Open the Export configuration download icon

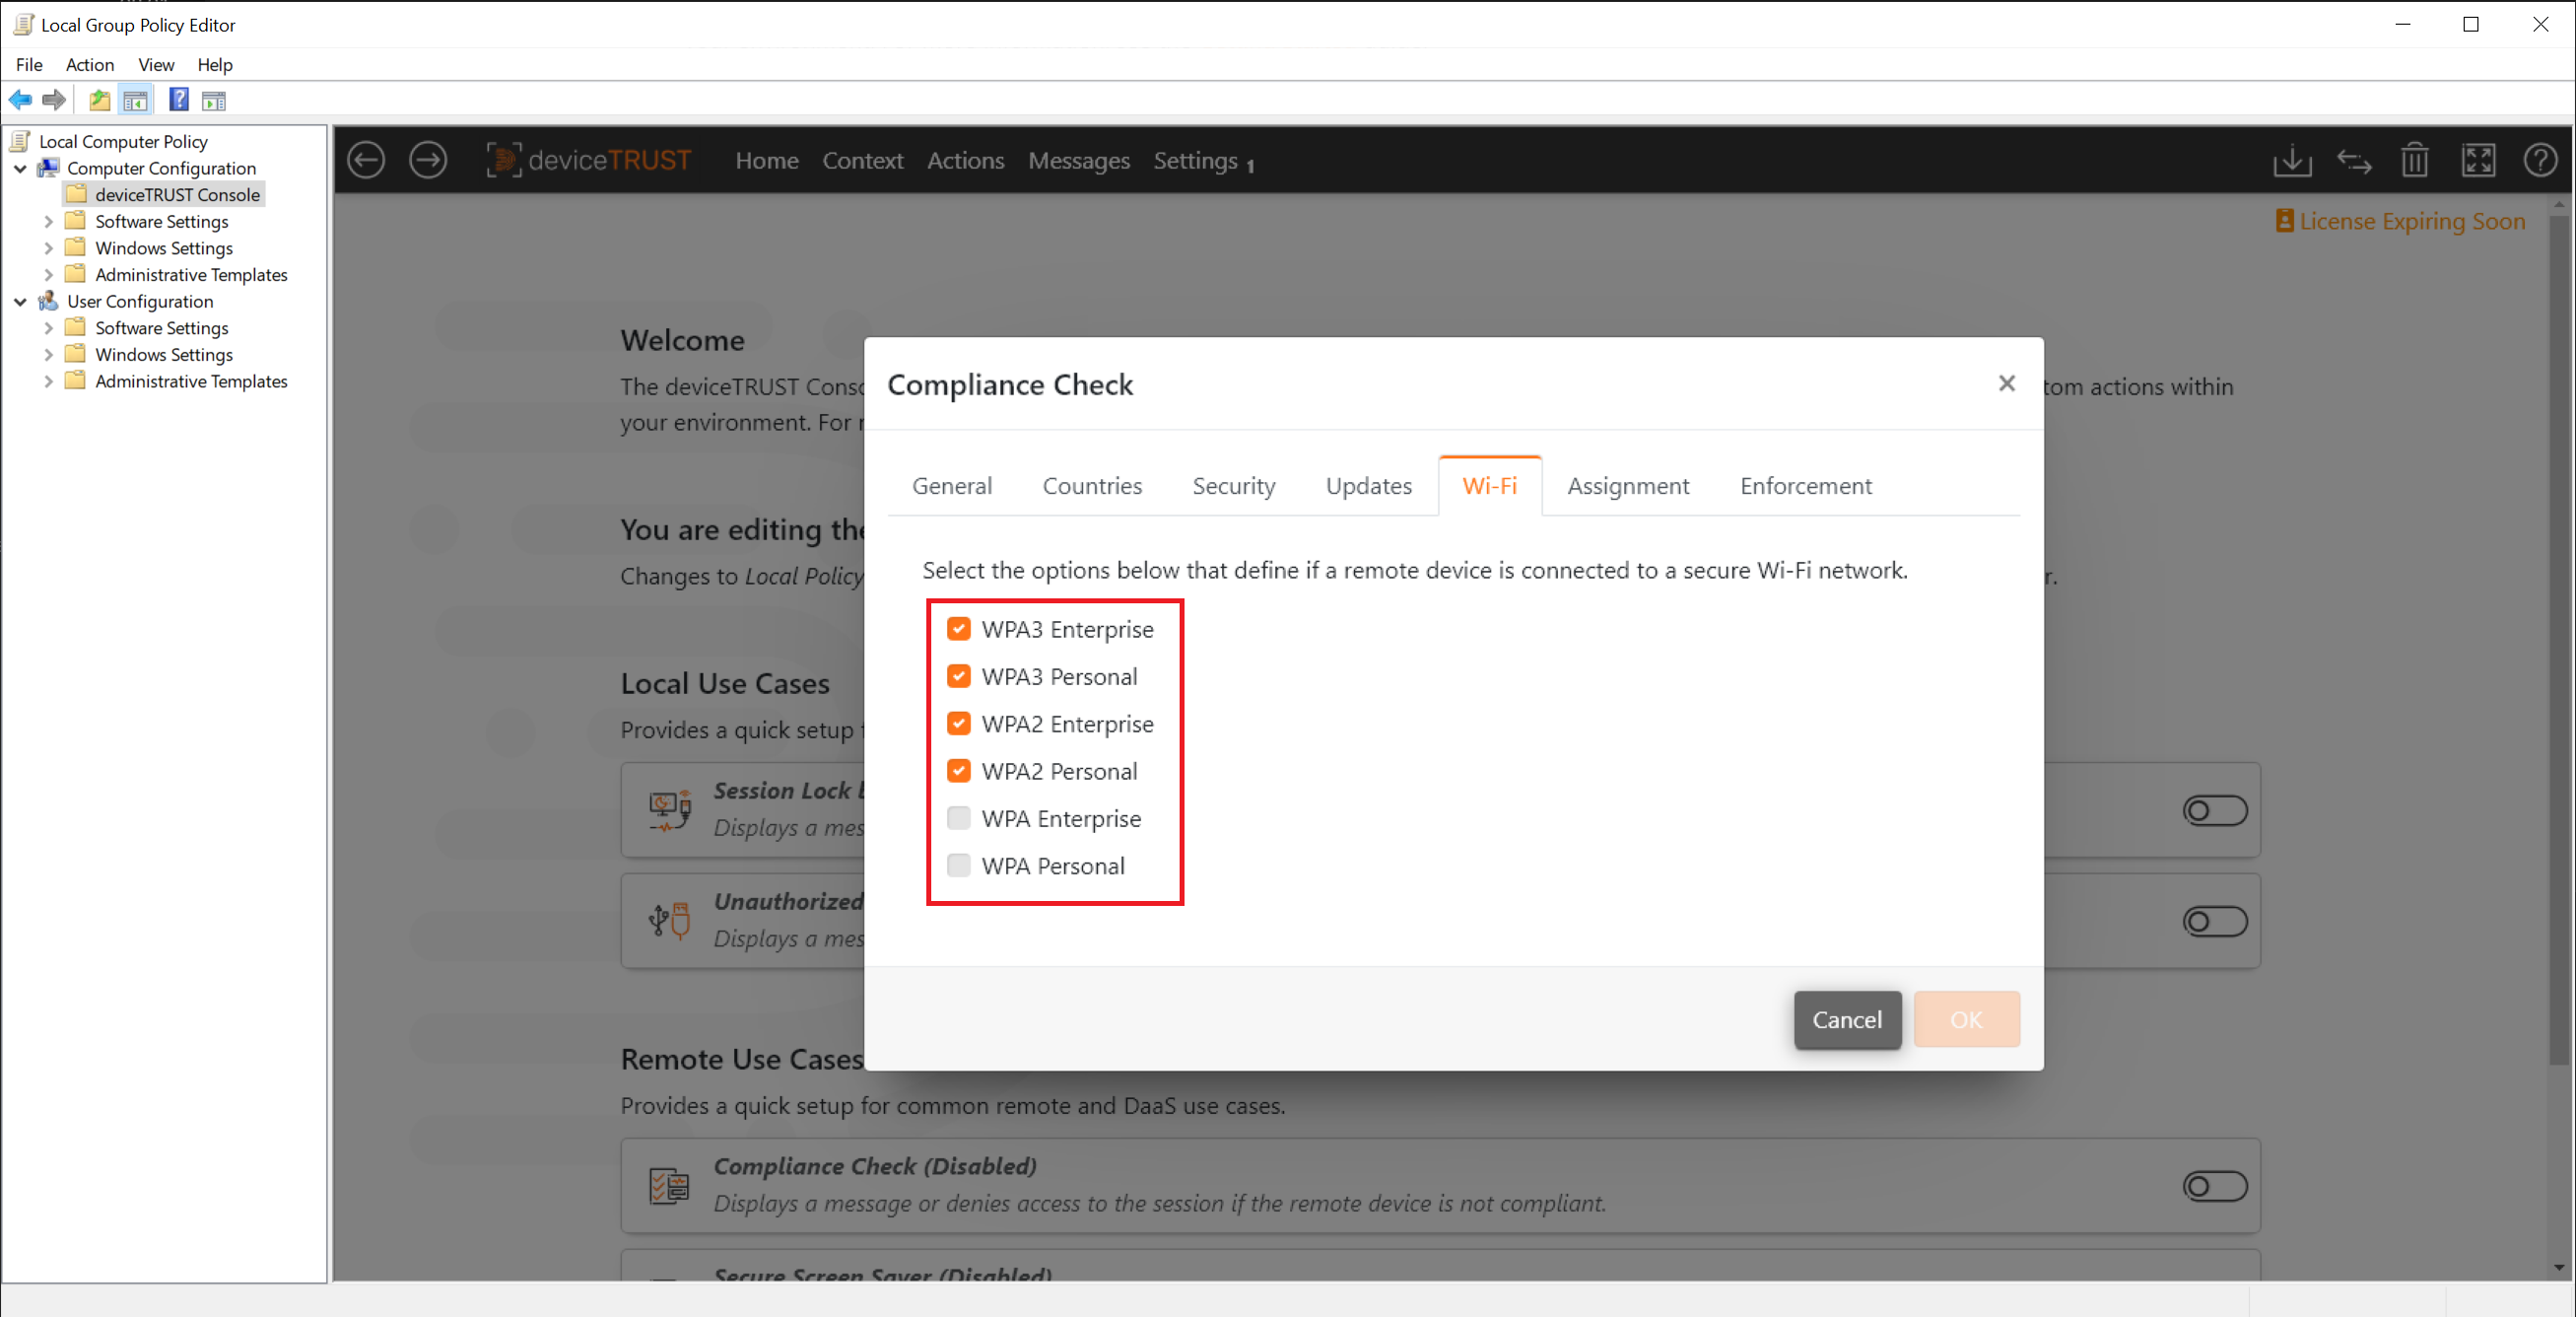(x=2292, y=160)
